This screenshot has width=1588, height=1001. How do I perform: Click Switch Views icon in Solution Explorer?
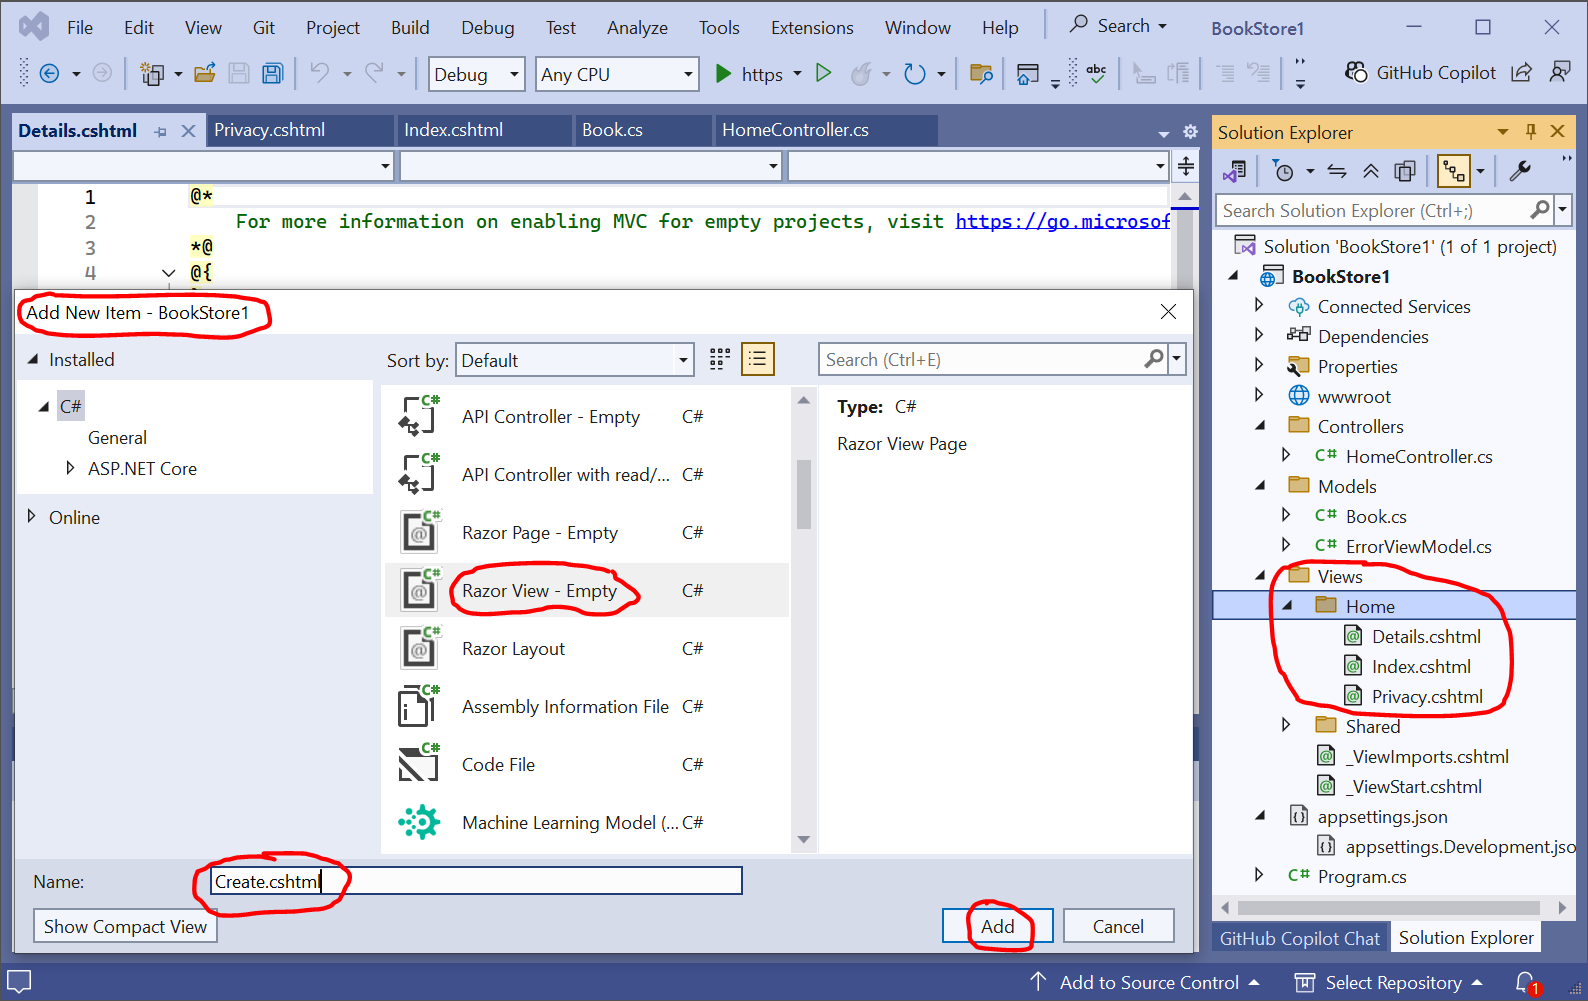coord(1235,171)
